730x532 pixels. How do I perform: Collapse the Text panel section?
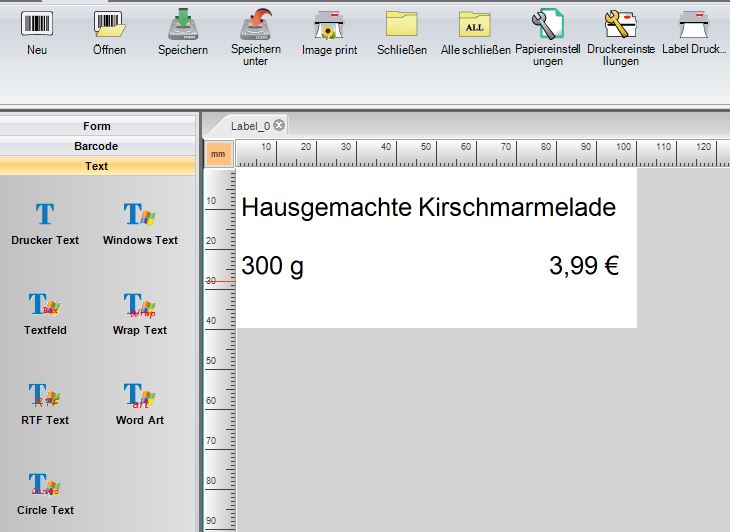pos(97,166)
